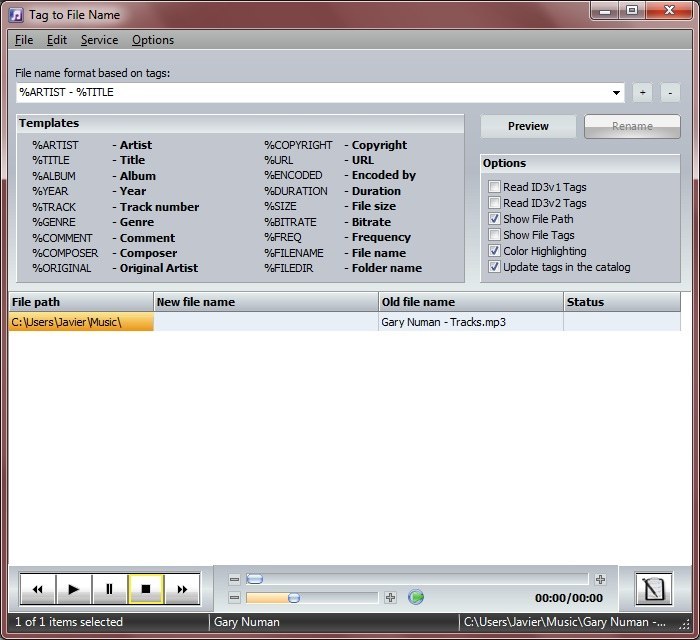Click the %ORIGINAL template tag
Image resolution: width=700 pixels, height=640 pixels.
[x=62, y=268]
